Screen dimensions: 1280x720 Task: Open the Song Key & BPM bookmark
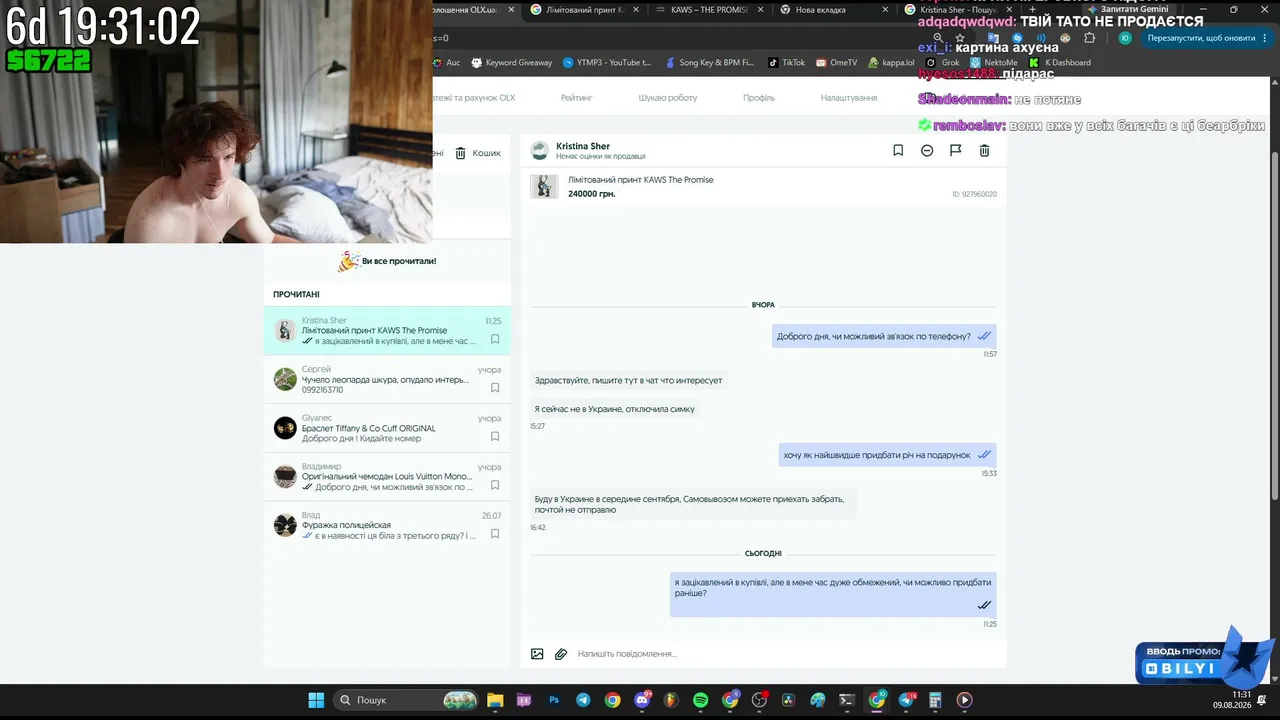pos(710,62)
